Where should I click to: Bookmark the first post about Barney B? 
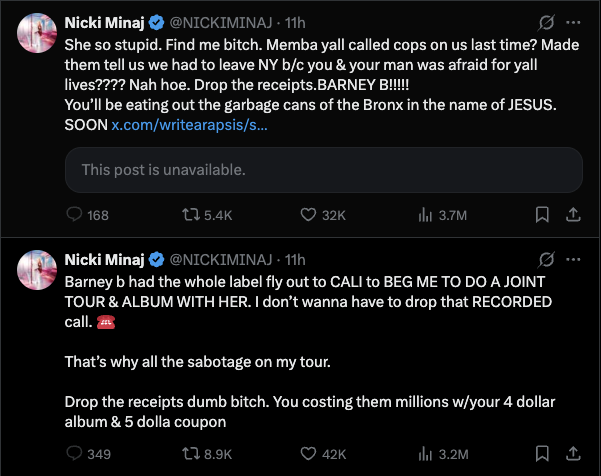541,214
